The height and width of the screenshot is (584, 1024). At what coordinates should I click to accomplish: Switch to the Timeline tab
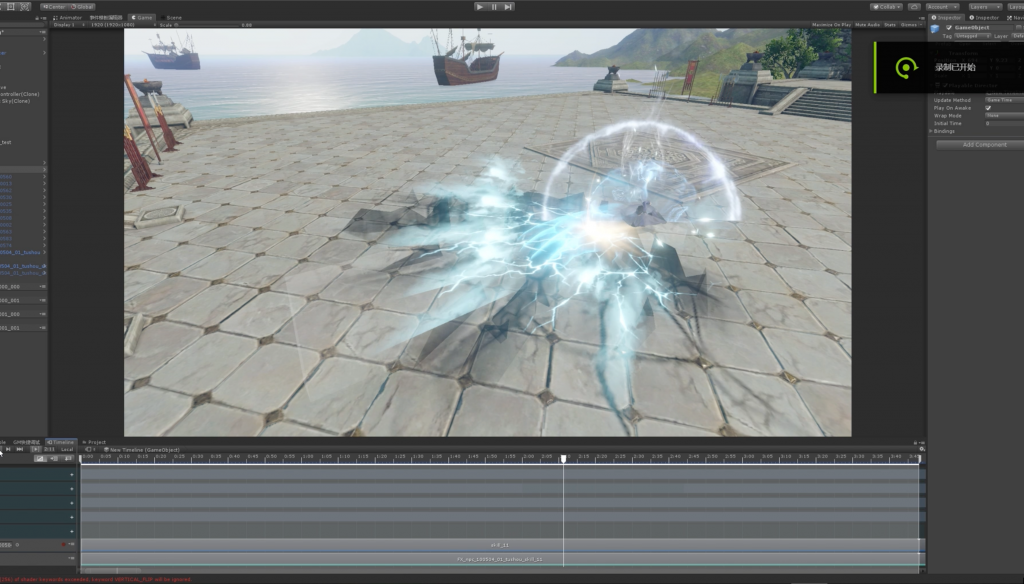(60, 442)
